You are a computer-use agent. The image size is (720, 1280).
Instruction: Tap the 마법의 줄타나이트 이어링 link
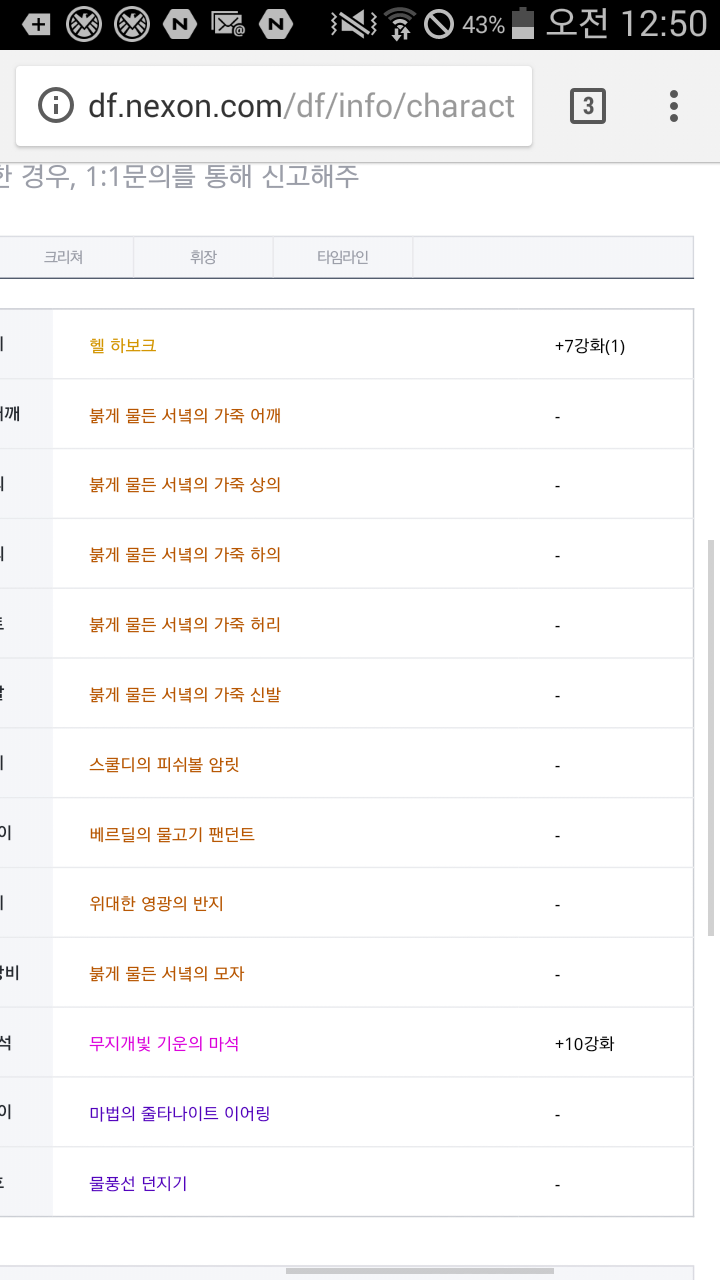tap(179, 1114)
